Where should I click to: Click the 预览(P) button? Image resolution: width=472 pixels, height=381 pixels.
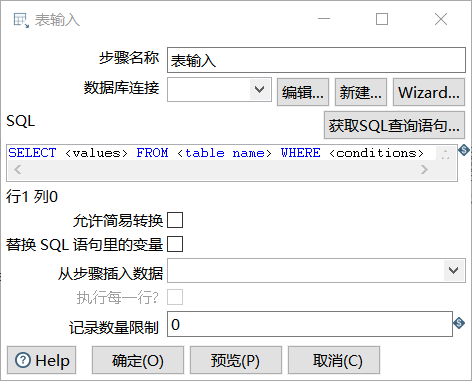236,360
